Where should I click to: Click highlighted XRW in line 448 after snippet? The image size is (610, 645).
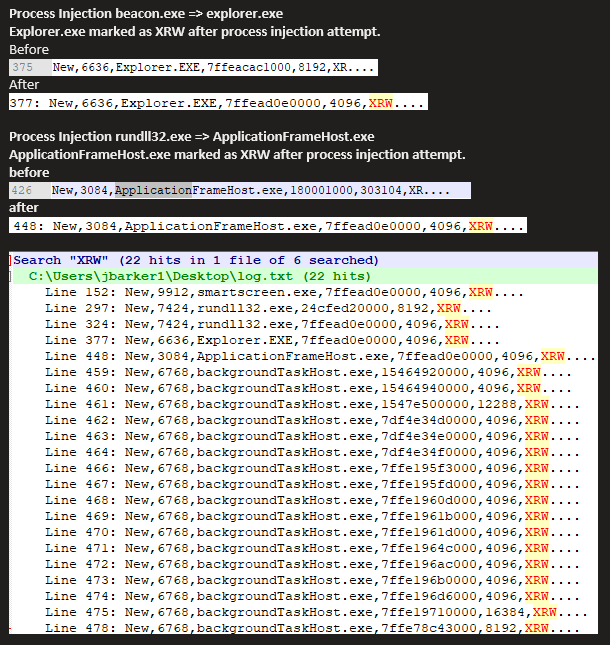481,226
